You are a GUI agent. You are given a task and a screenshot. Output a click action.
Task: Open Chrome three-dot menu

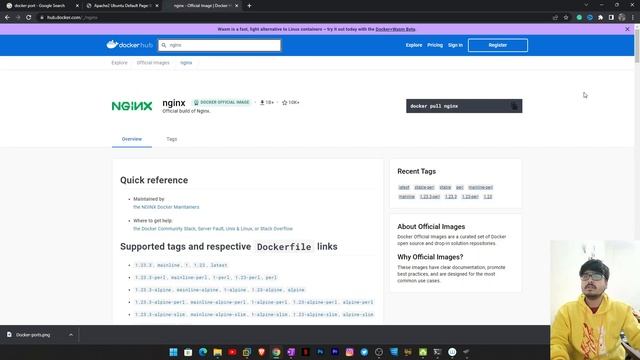point(633,18)
